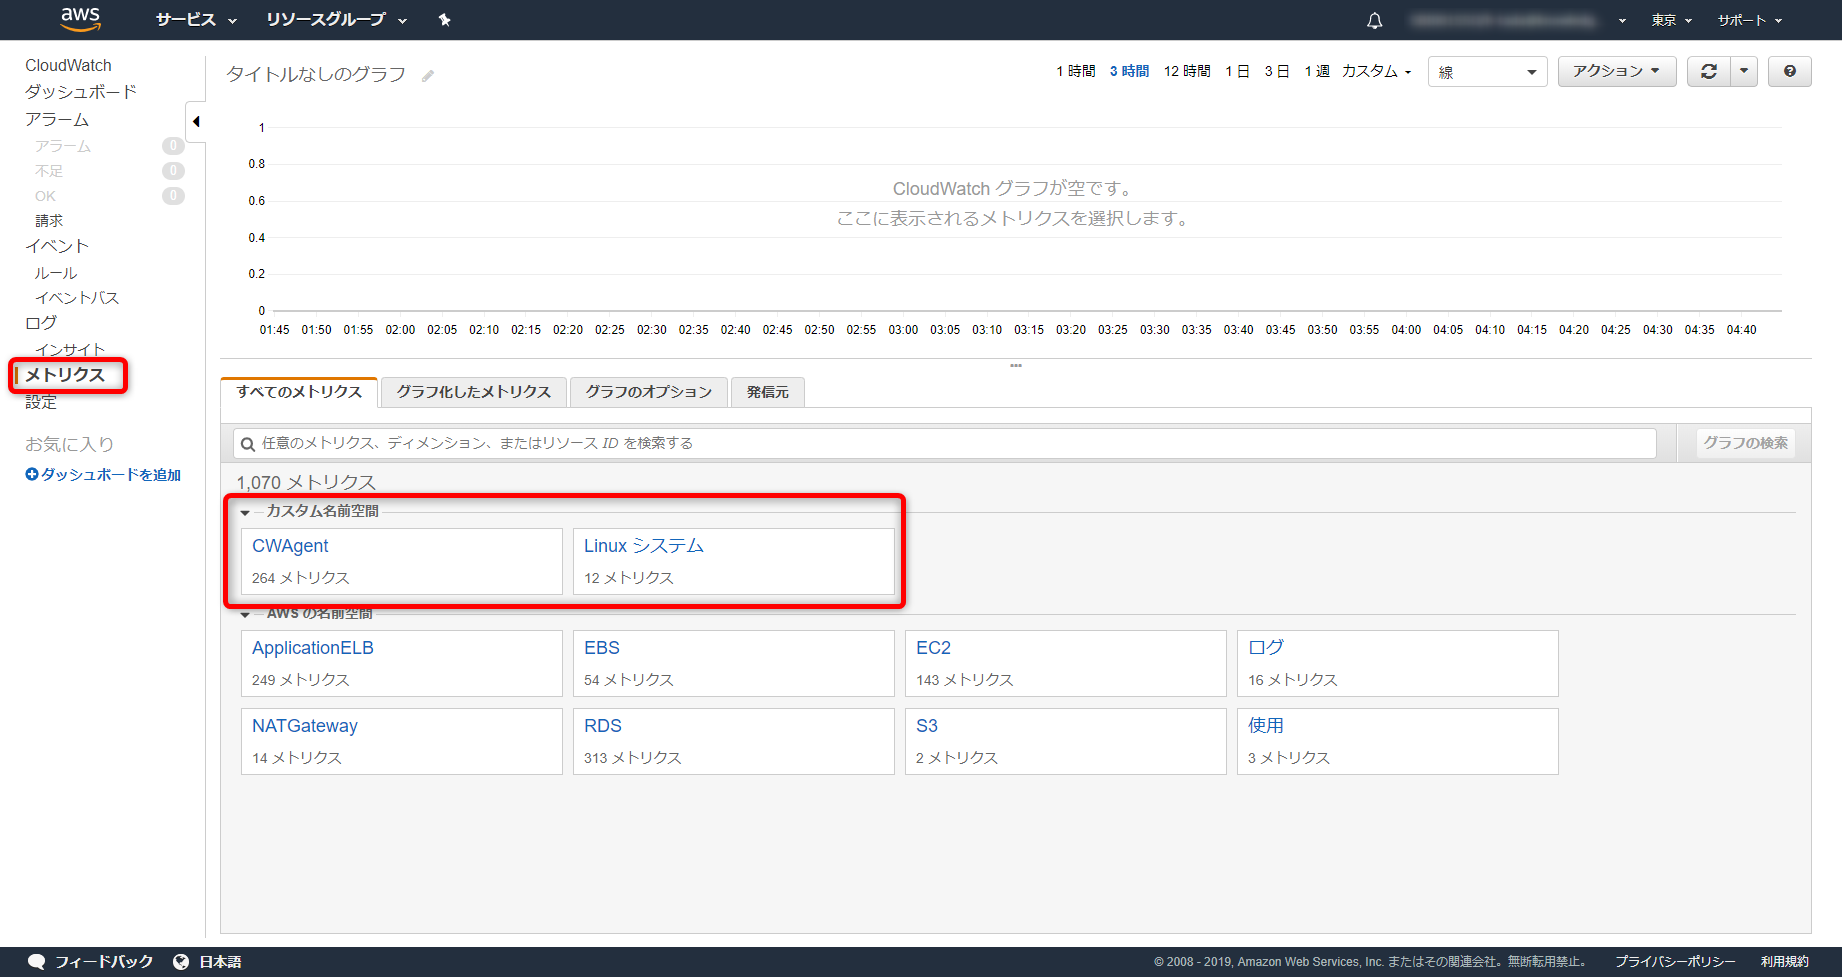Open the refresh options dropdown arrow
The width and height of the screenshot is (1842, 977).
coord(1744,71)
